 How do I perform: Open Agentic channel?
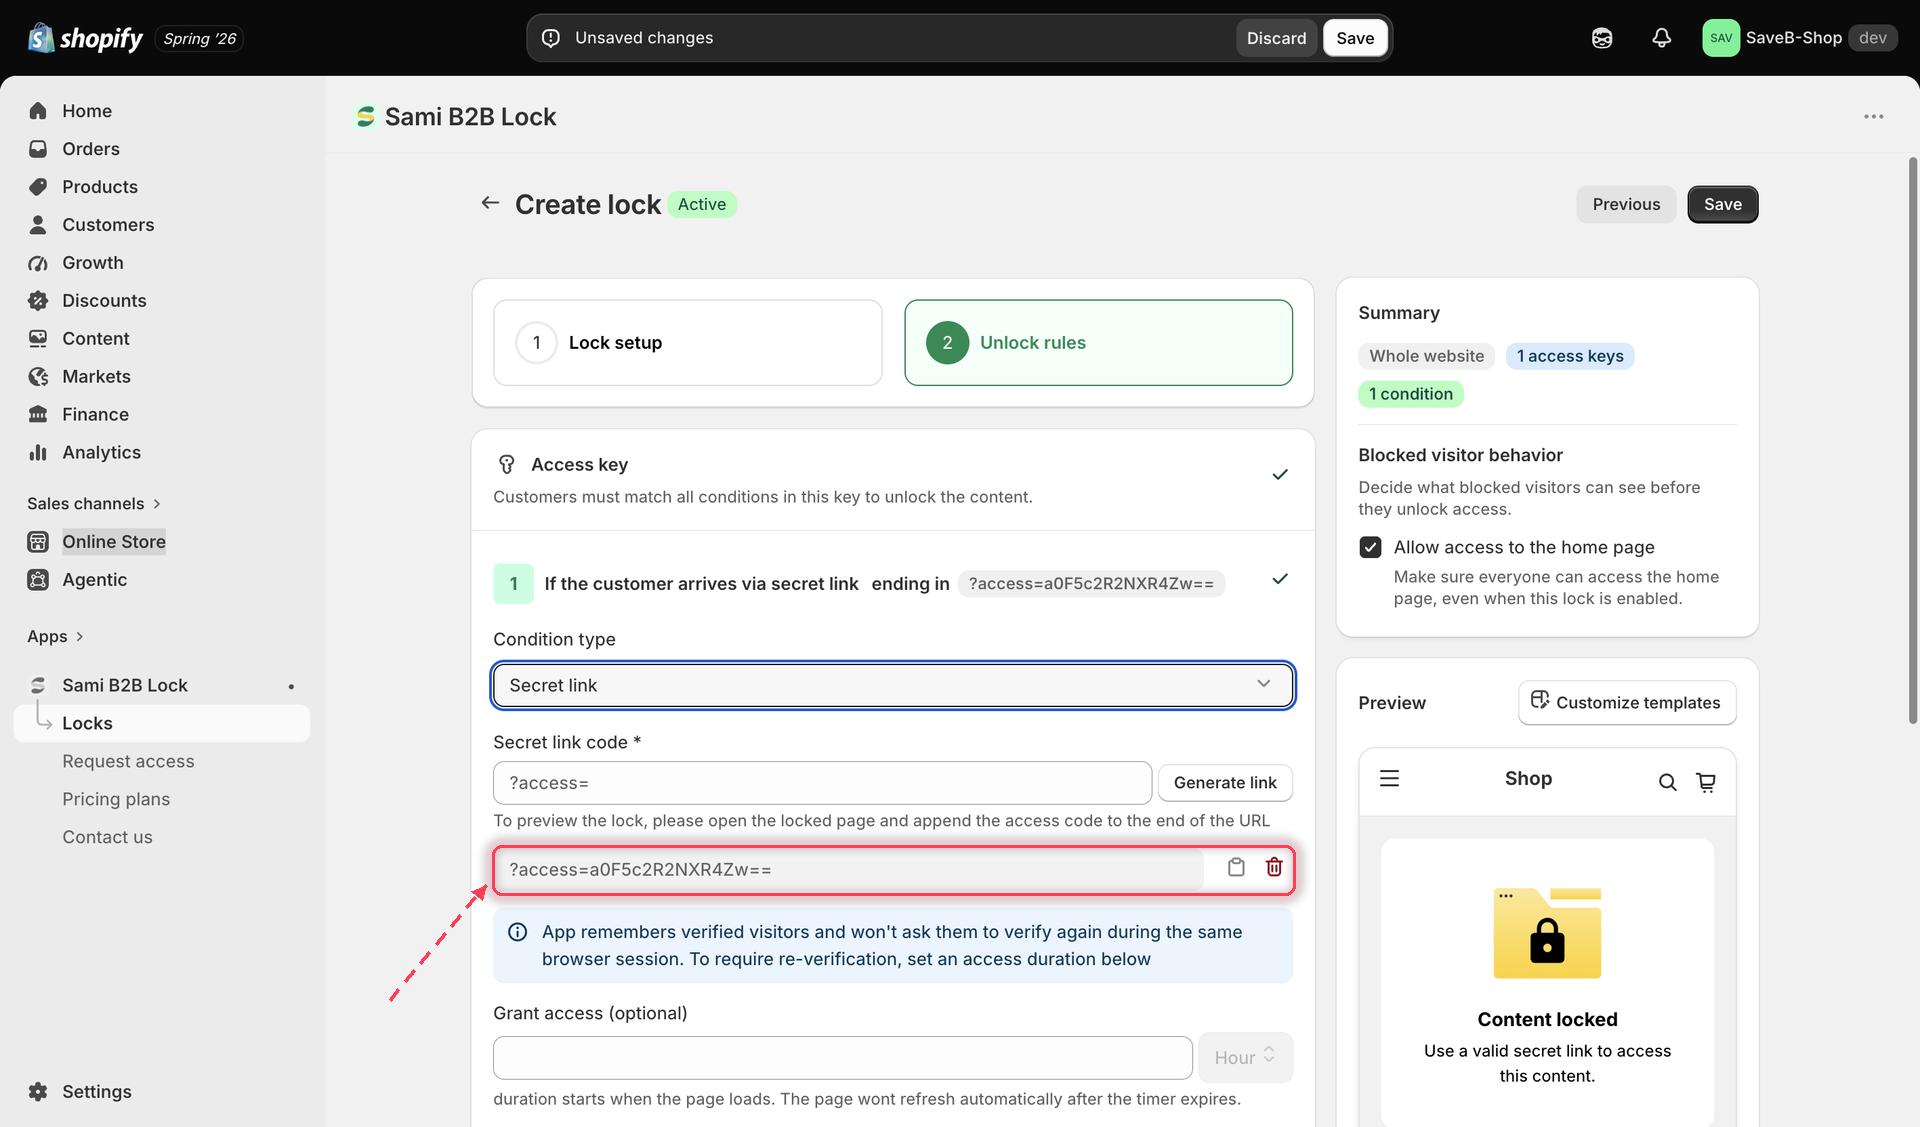click(x=94, y=580)
